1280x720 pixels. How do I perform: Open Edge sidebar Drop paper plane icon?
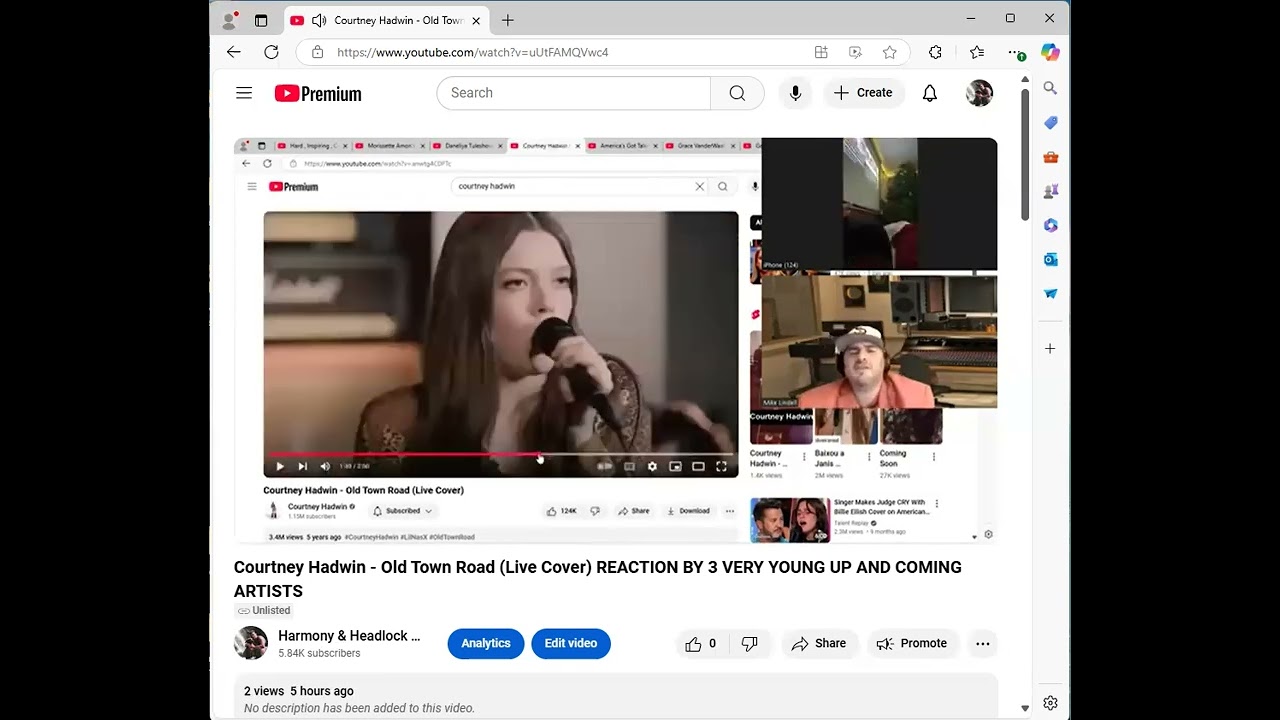[1050, 294]
